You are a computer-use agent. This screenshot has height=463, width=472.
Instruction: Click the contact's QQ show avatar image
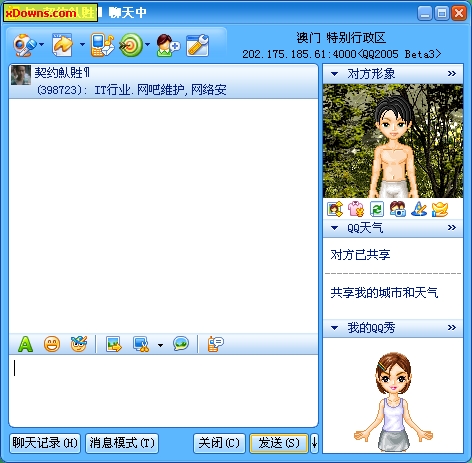[x=393, y=141]
